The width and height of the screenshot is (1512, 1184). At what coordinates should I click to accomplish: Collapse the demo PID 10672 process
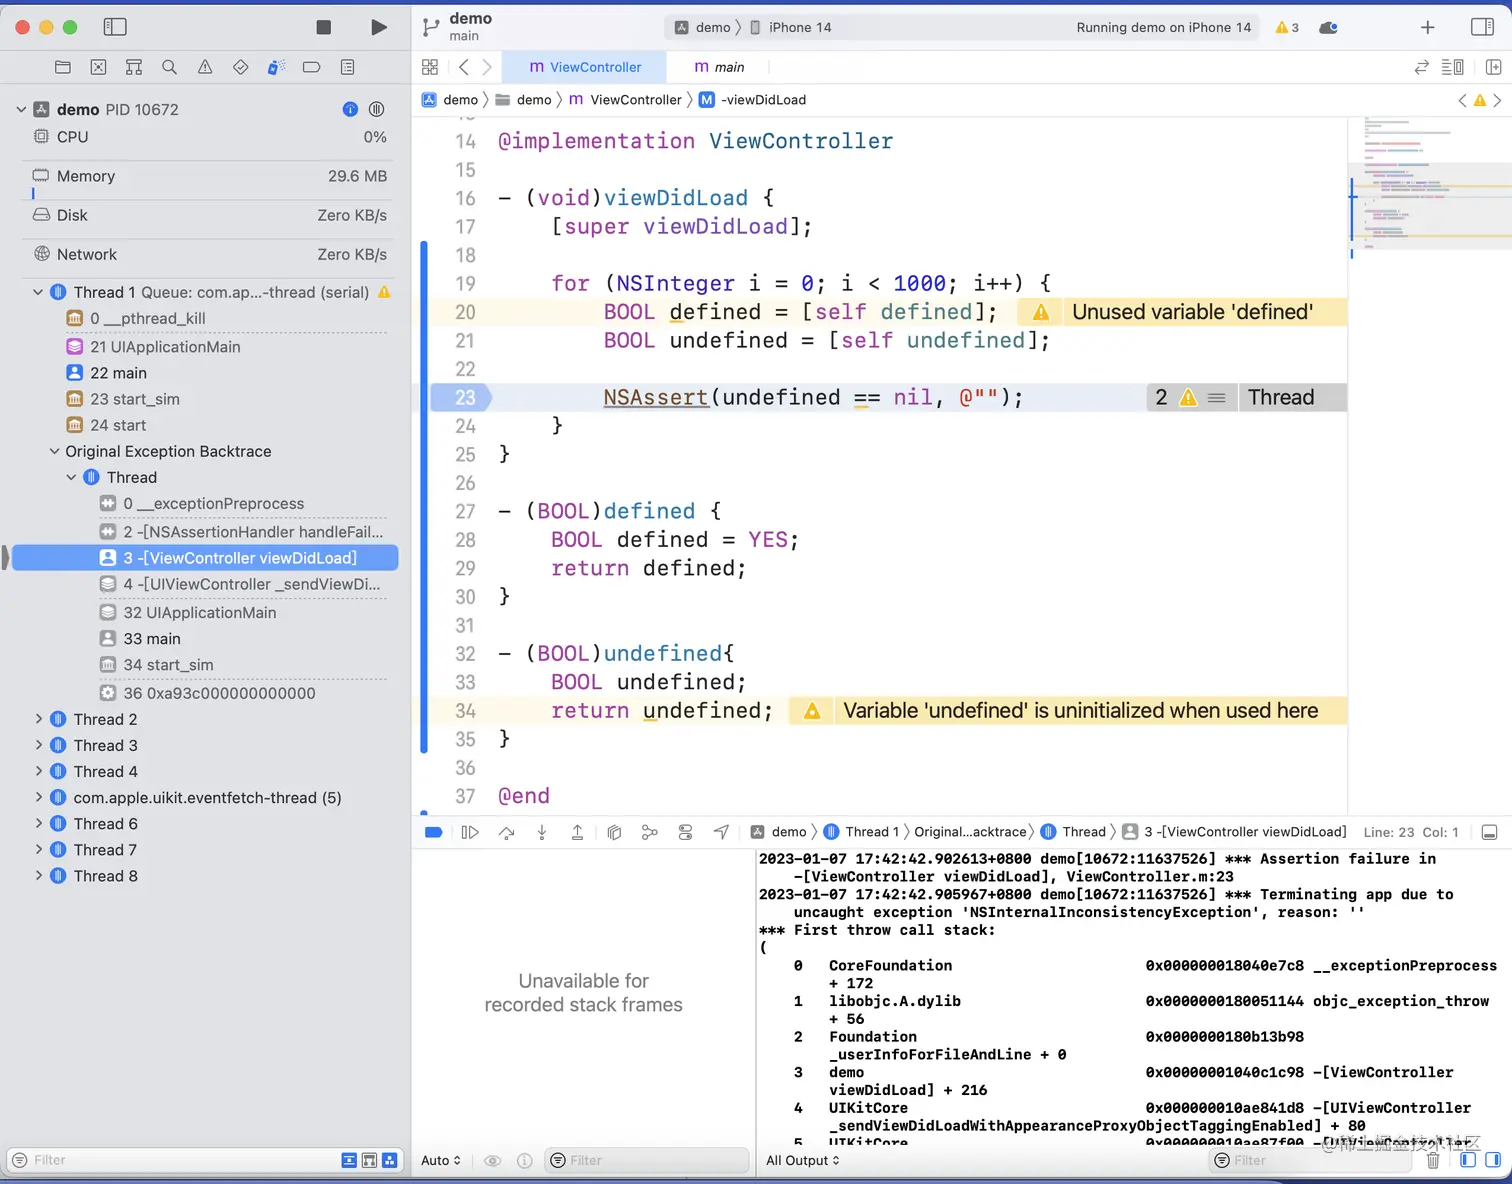coord(21,109)
